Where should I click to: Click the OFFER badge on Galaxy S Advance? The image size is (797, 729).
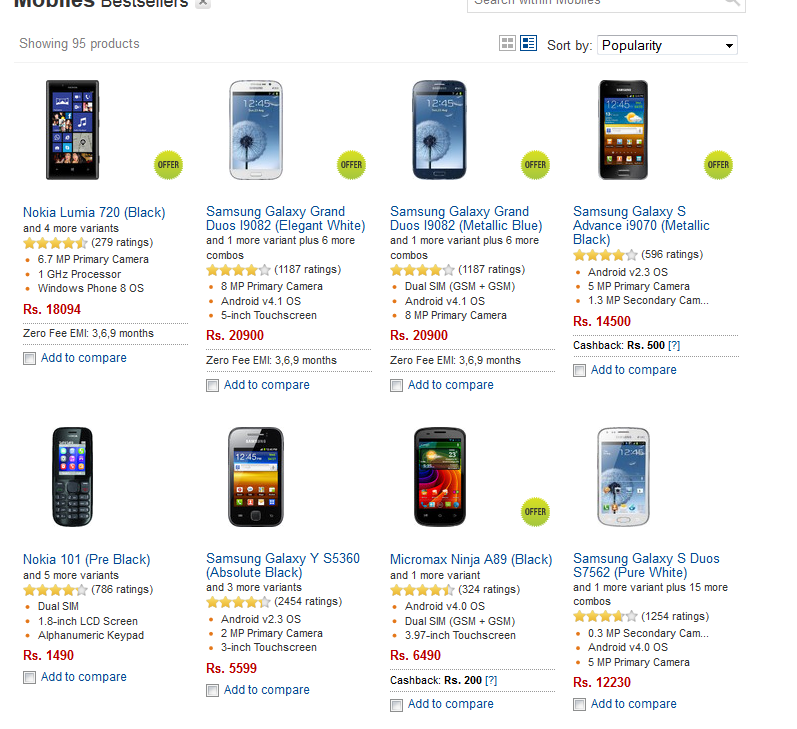pyautogui.click(x=718, y=165)
